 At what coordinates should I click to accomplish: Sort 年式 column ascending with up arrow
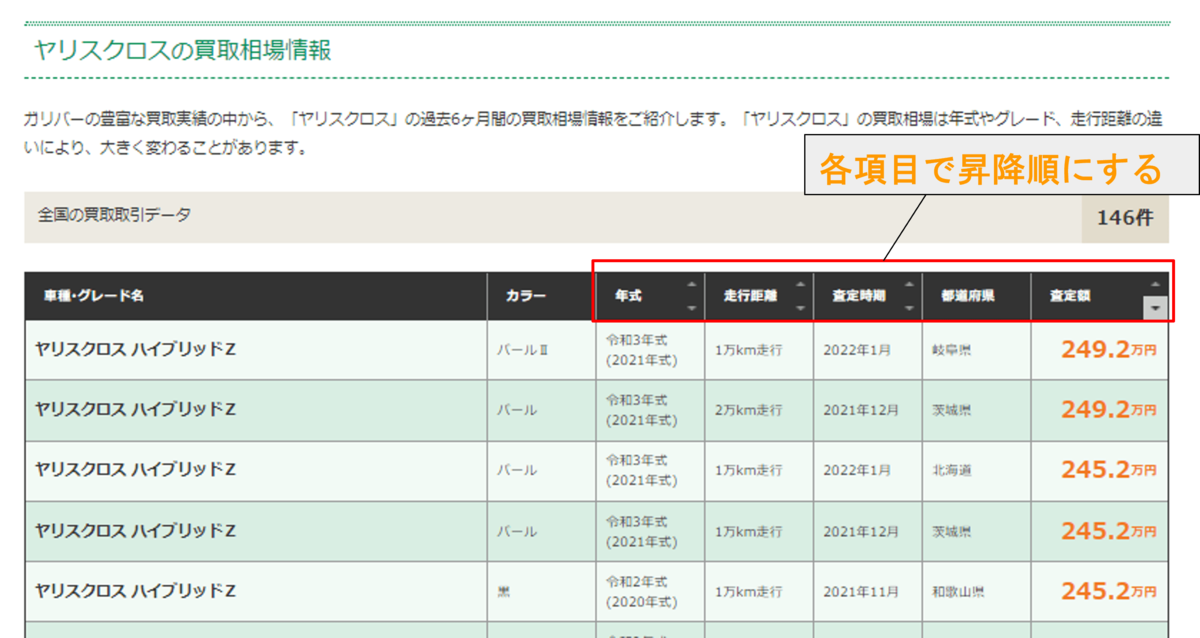[691, 284]
